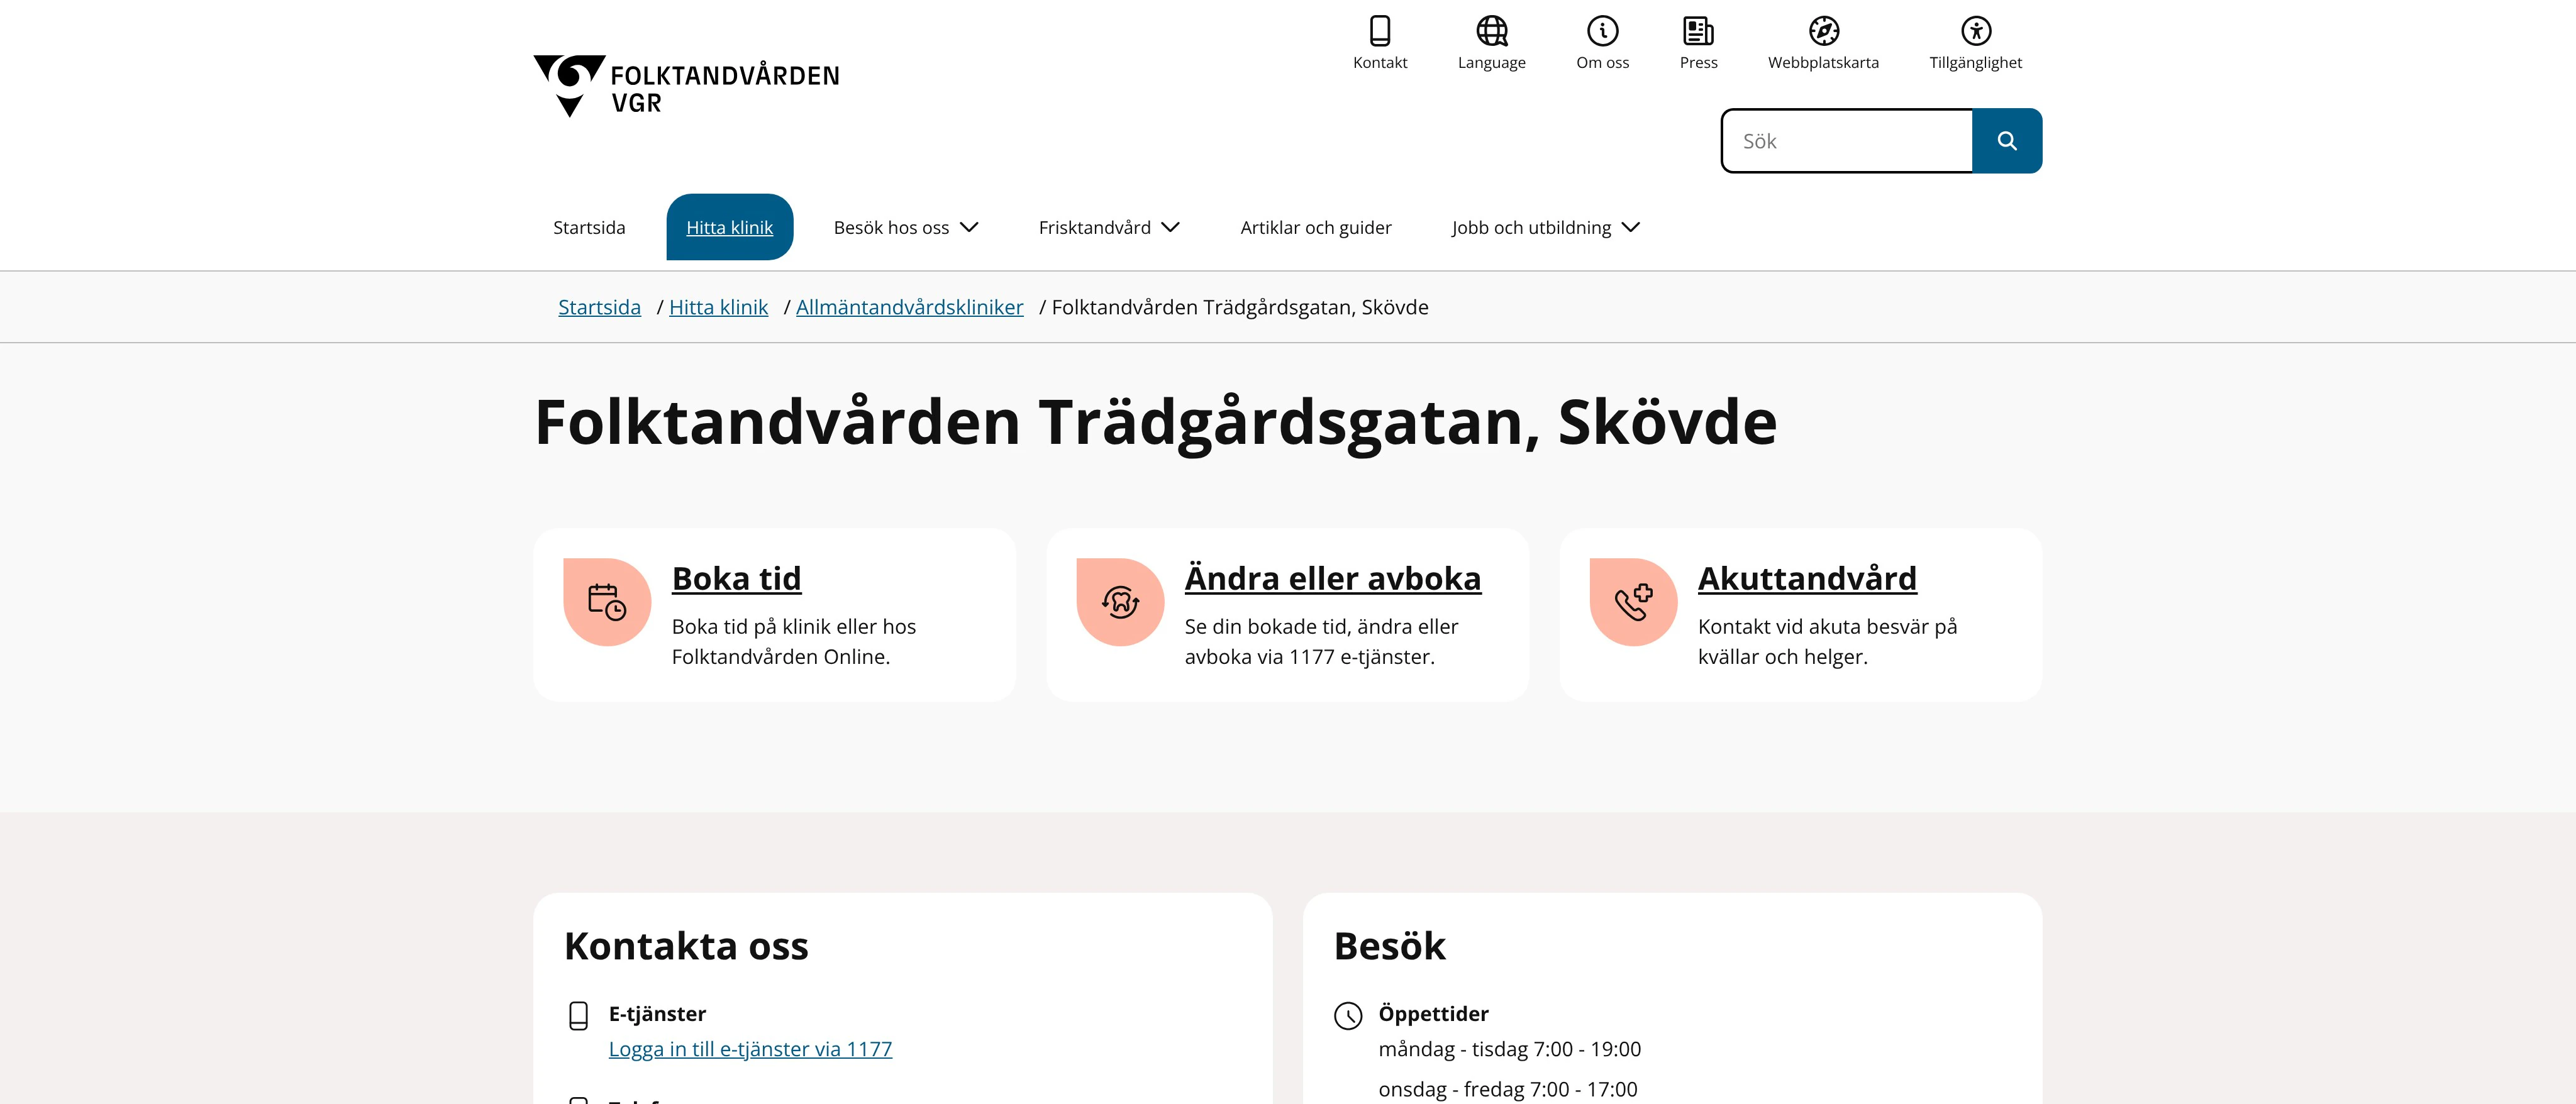Click the Boka tid calendar icon
The width and height of the screenshot is (2576, 1104).
point(607,602)
